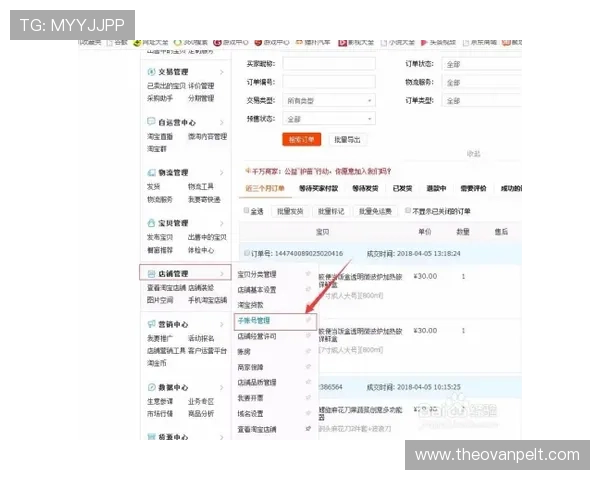Expand the 数据中心 chevron
Screen dimensions: 600x480
(x=222, y=387)
